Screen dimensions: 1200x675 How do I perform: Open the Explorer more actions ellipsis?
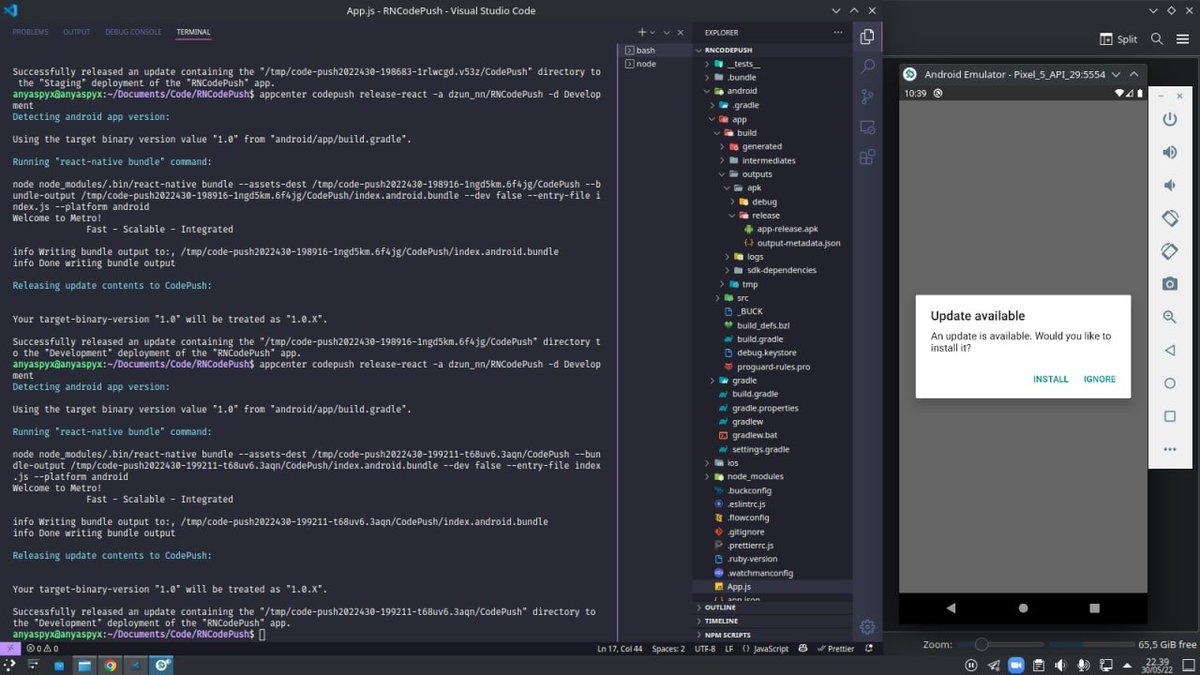click(x=840, y=32)
